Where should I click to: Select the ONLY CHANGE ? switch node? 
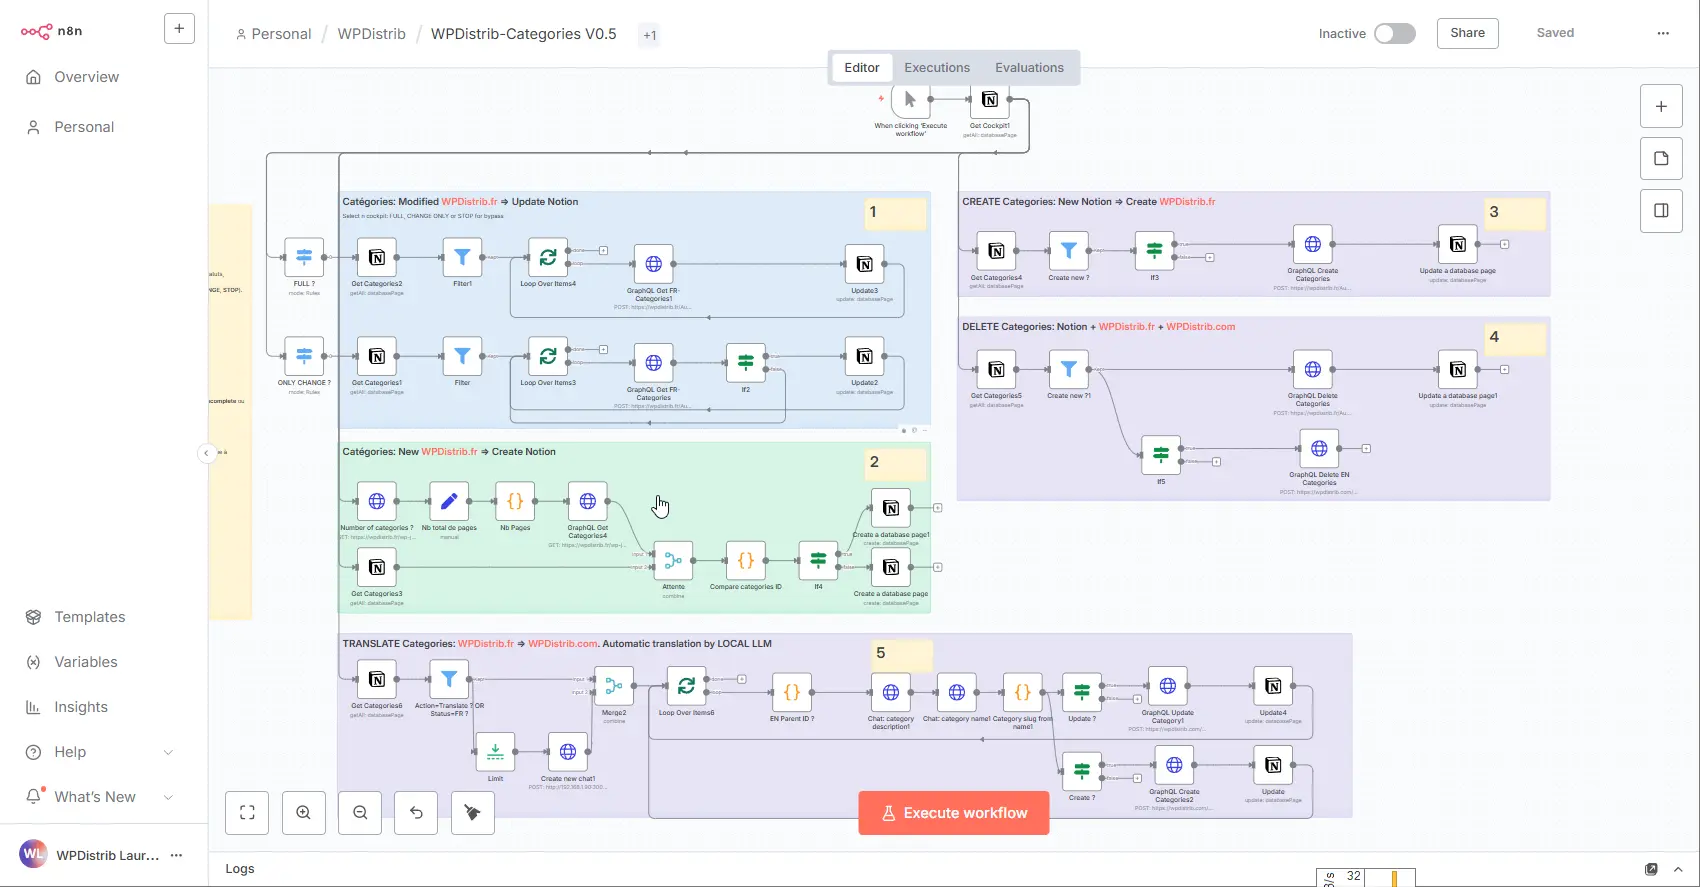click(304, 356)
